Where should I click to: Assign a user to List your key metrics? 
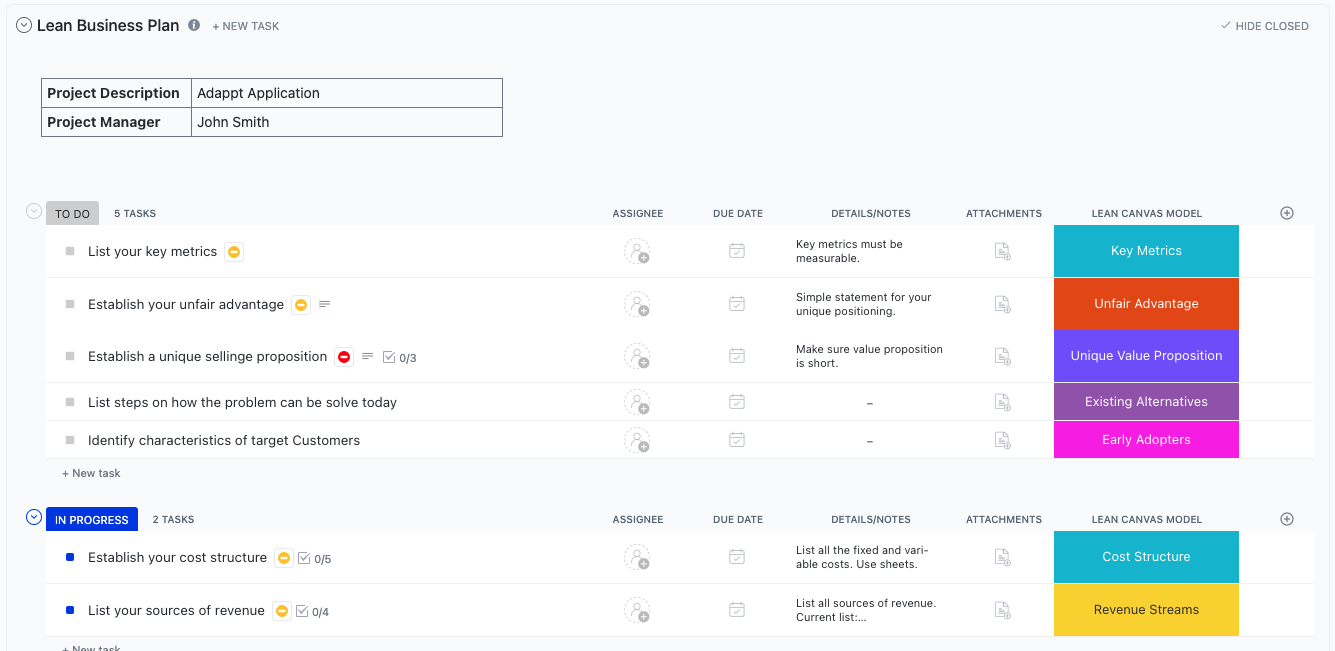click(x=637, y=251)
